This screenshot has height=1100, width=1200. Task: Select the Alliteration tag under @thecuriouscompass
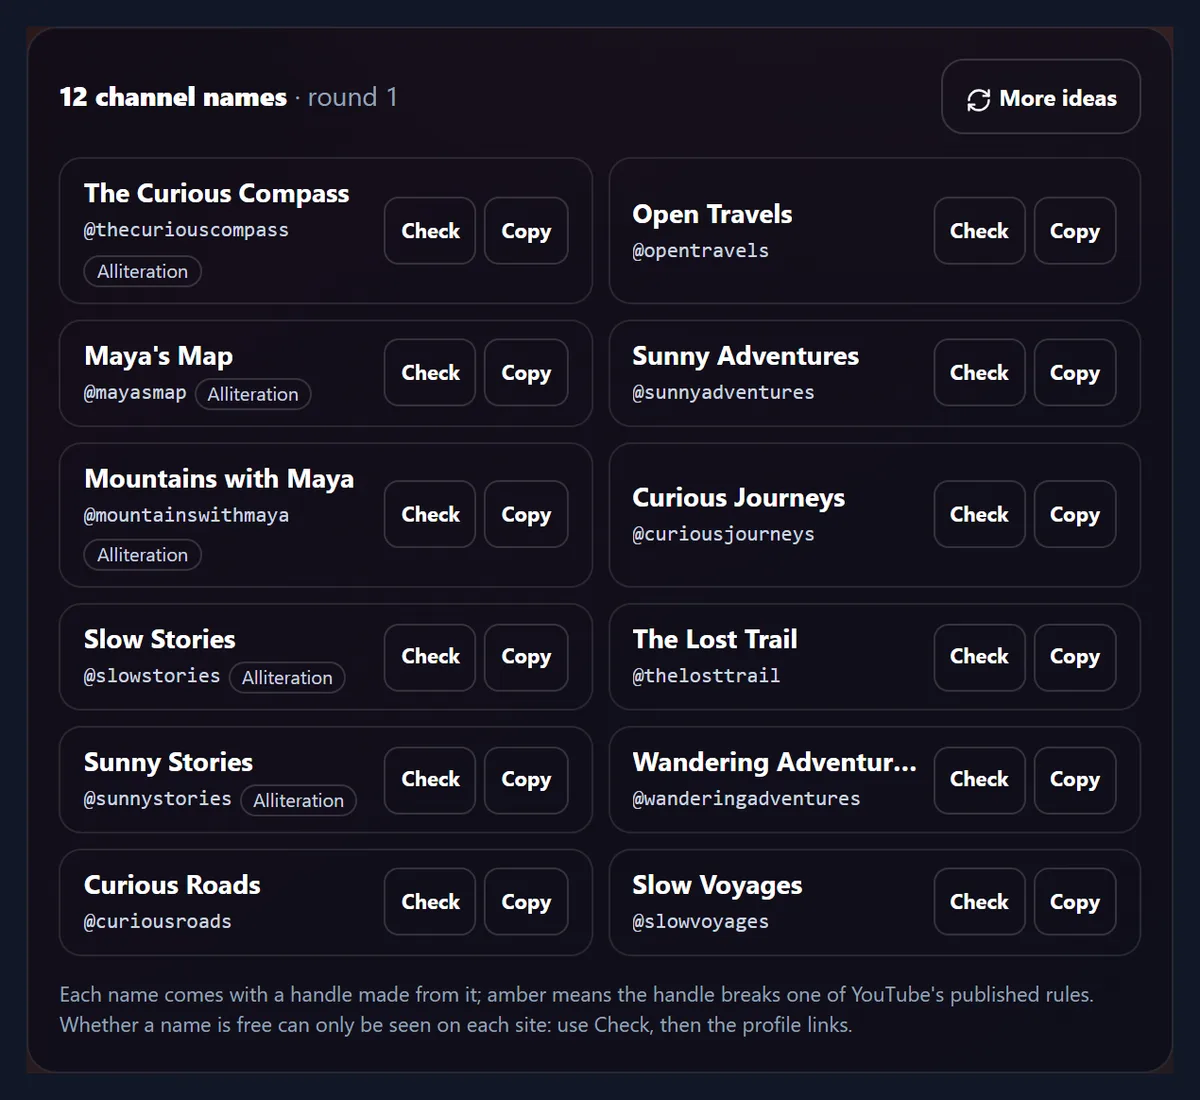coord(143,272)
